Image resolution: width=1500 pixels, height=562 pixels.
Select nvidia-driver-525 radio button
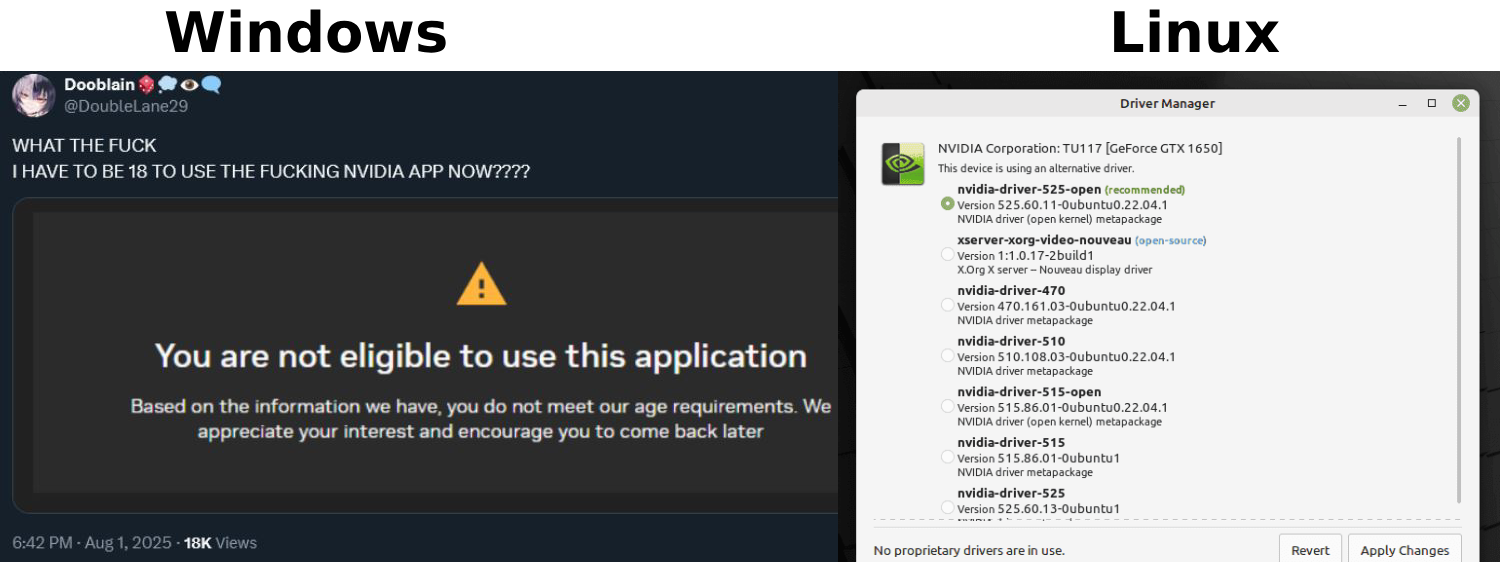click(x=947, y=507)
